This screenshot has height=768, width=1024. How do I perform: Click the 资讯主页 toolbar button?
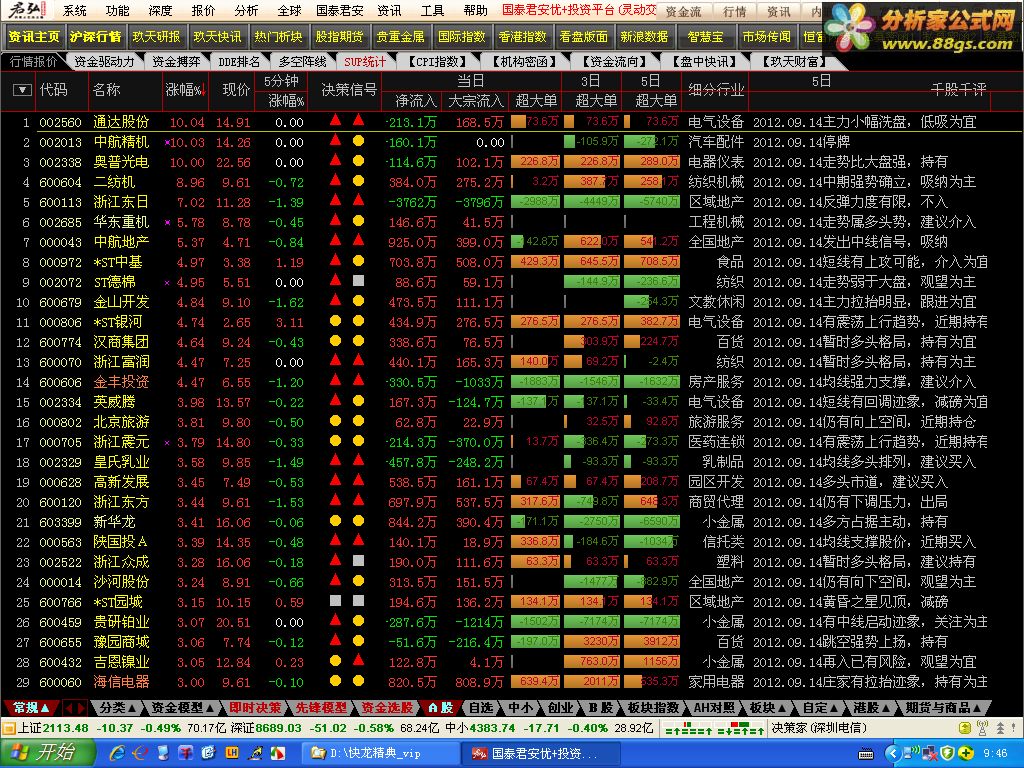33,37
